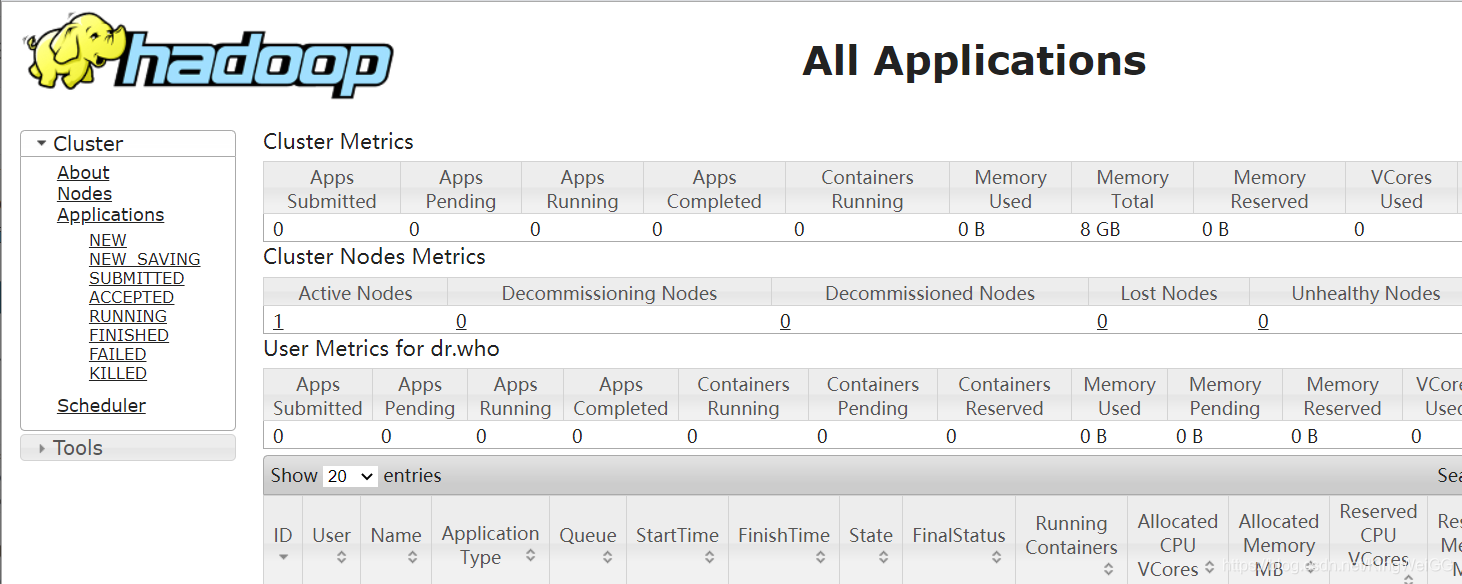Click the Cluster Metrics Apps Submitted header
The width and height of the screenshot is (1462, 584).
coord(332,189)
